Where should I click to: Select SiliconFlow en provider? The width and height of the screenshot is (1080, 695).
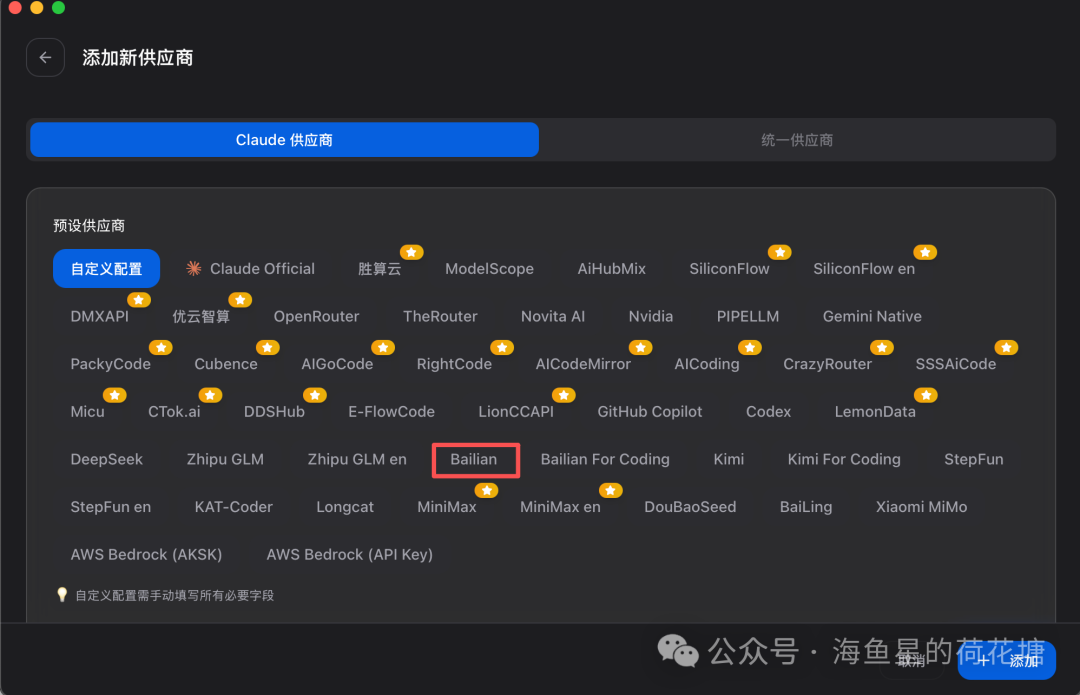coord(864,269)
